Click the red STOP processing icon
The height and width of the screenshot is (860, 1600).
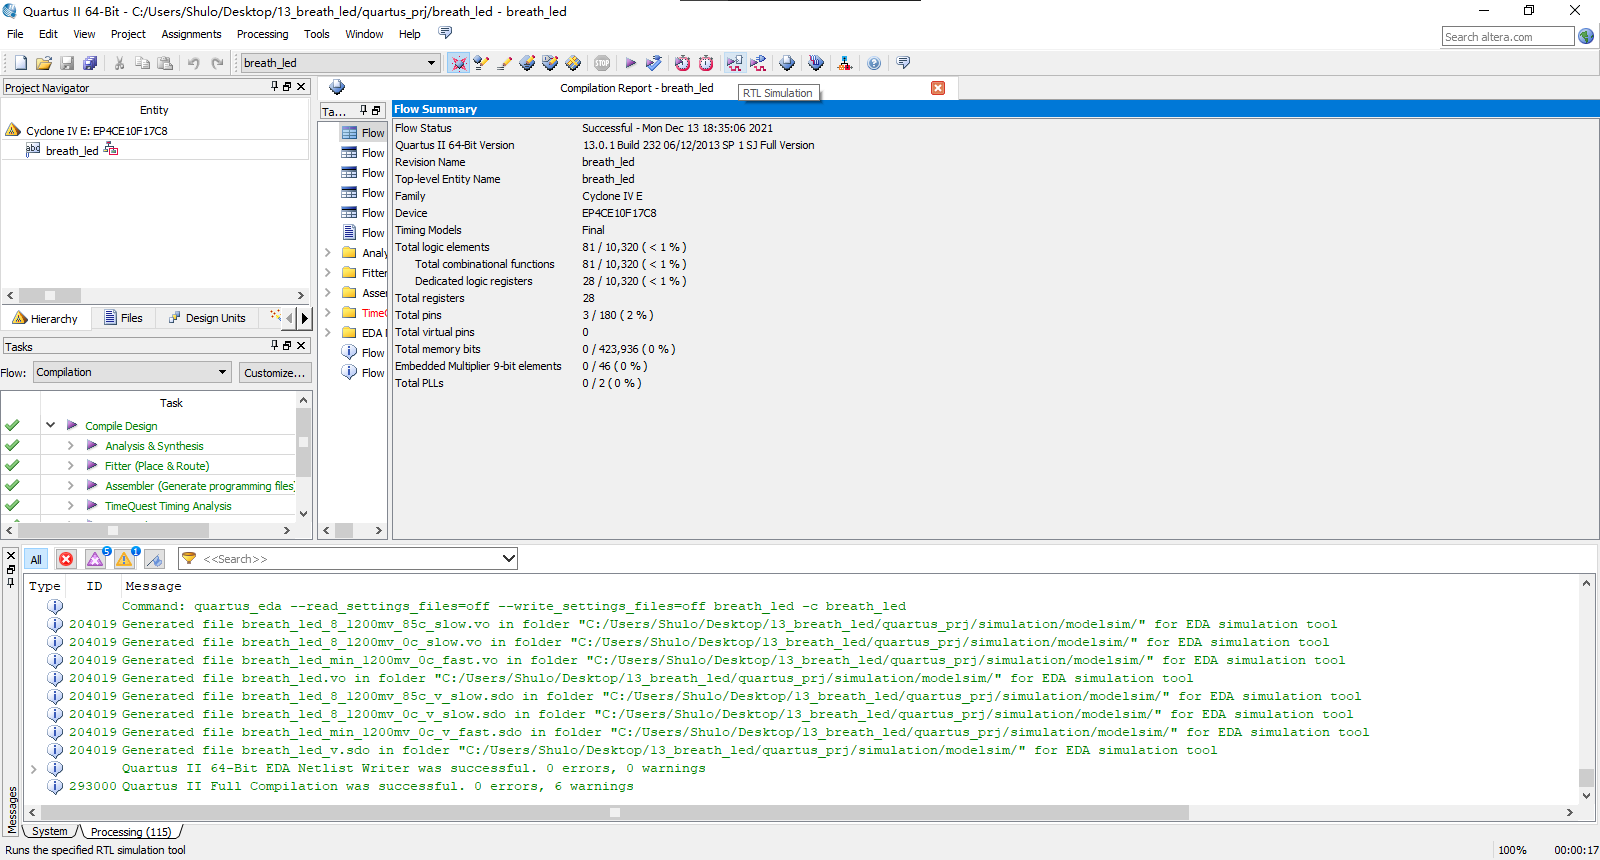click(602, 63)
